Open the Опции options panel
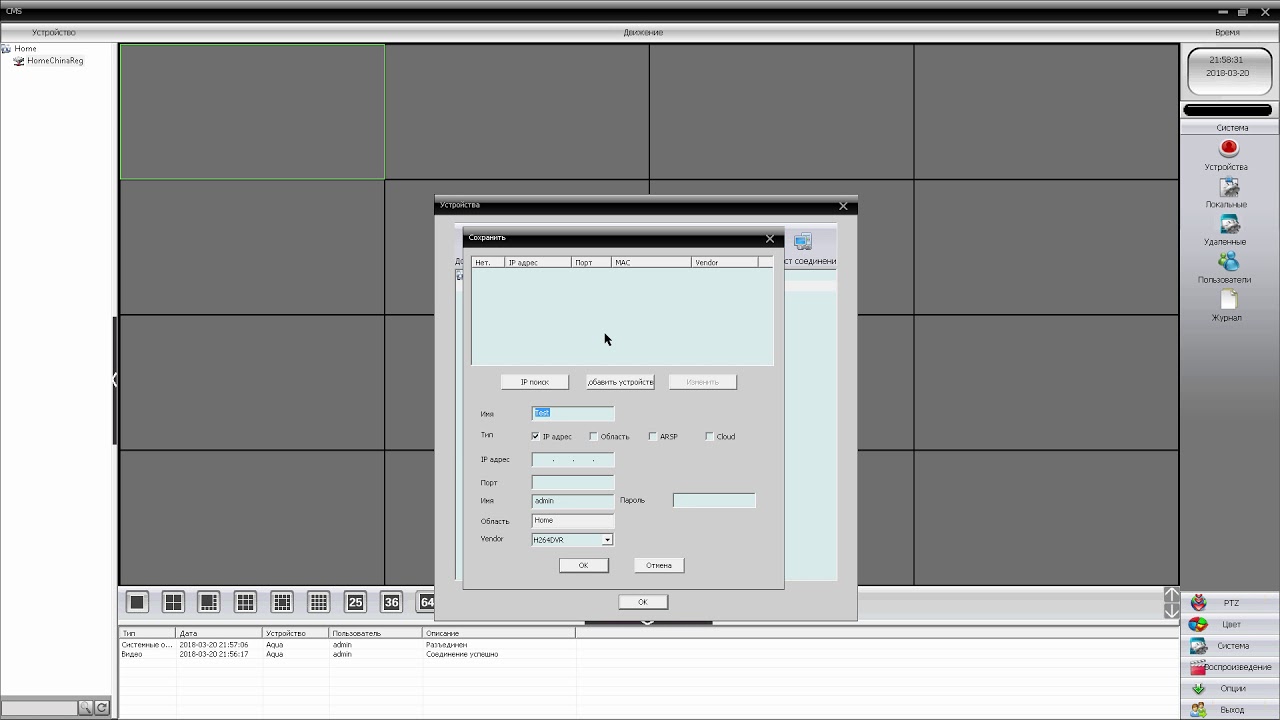The height and width of the screenshot is (720, 1280). pyautogui.click(x=1231, y=688)
